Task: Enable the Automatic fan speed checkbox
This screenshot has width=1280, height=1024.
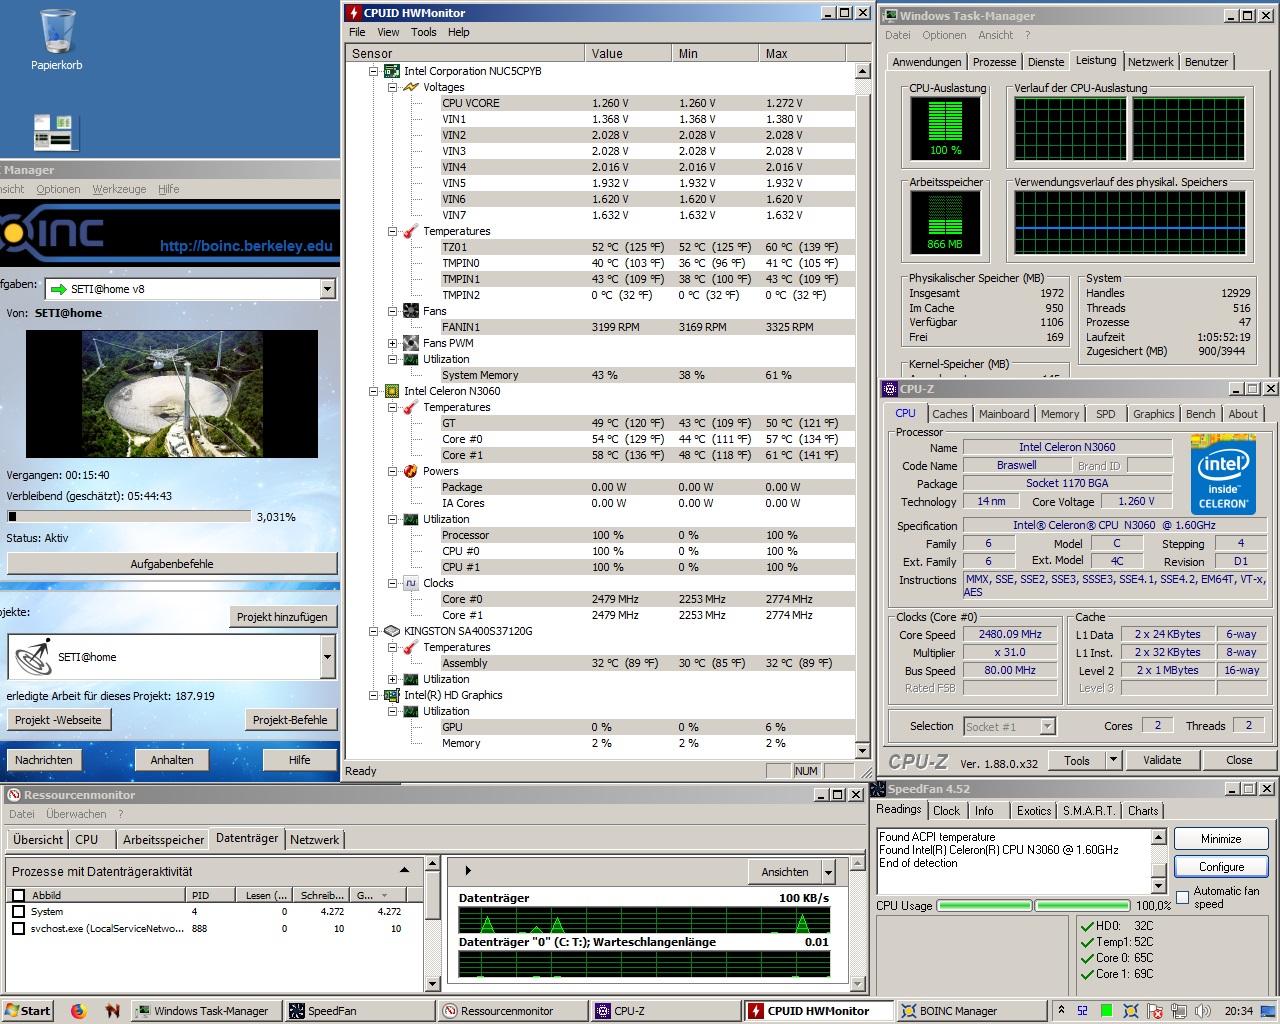Action: [x=1183, y=896]
